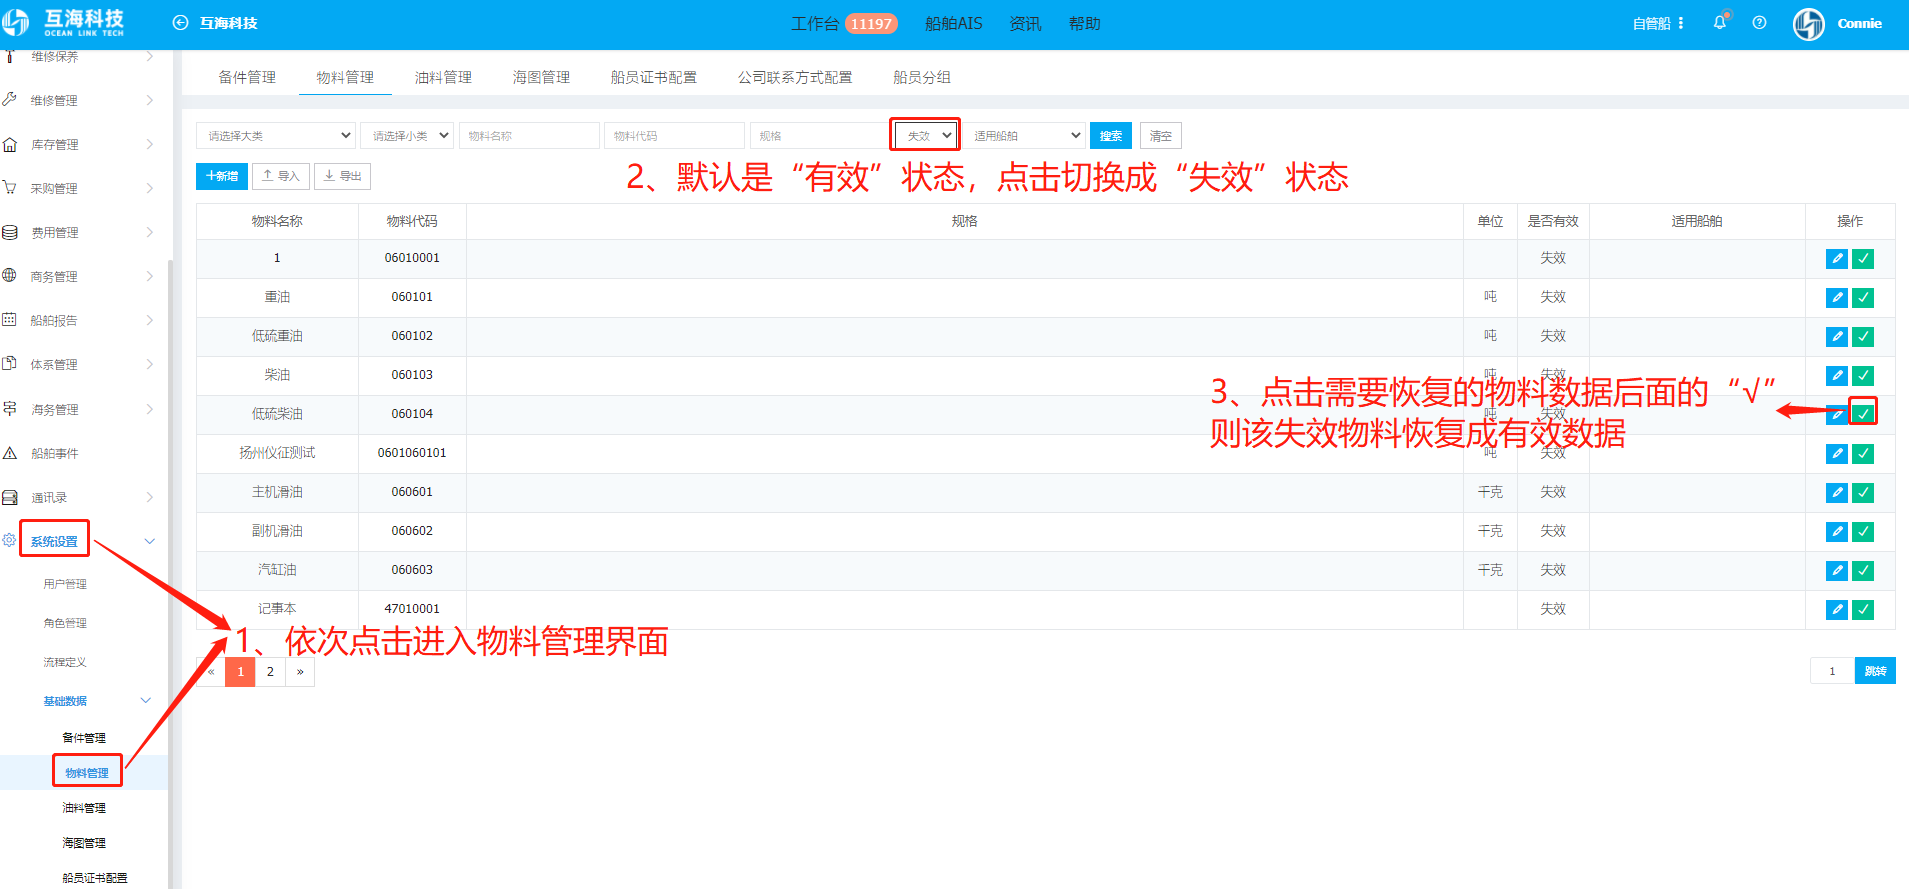Go to page 2 of results
The width and height of the screenshot is (1909, 889).
(270, 672)
